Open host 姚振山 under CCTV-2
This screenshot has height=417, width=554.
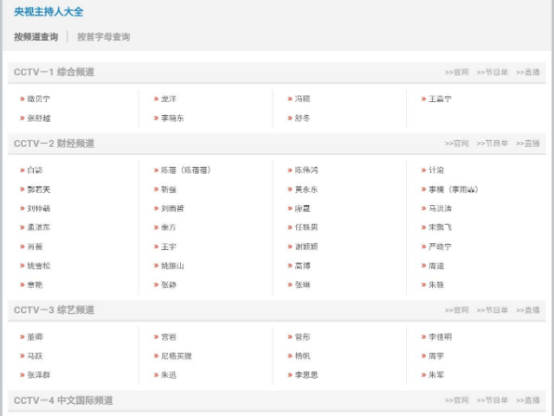point(172,266)
